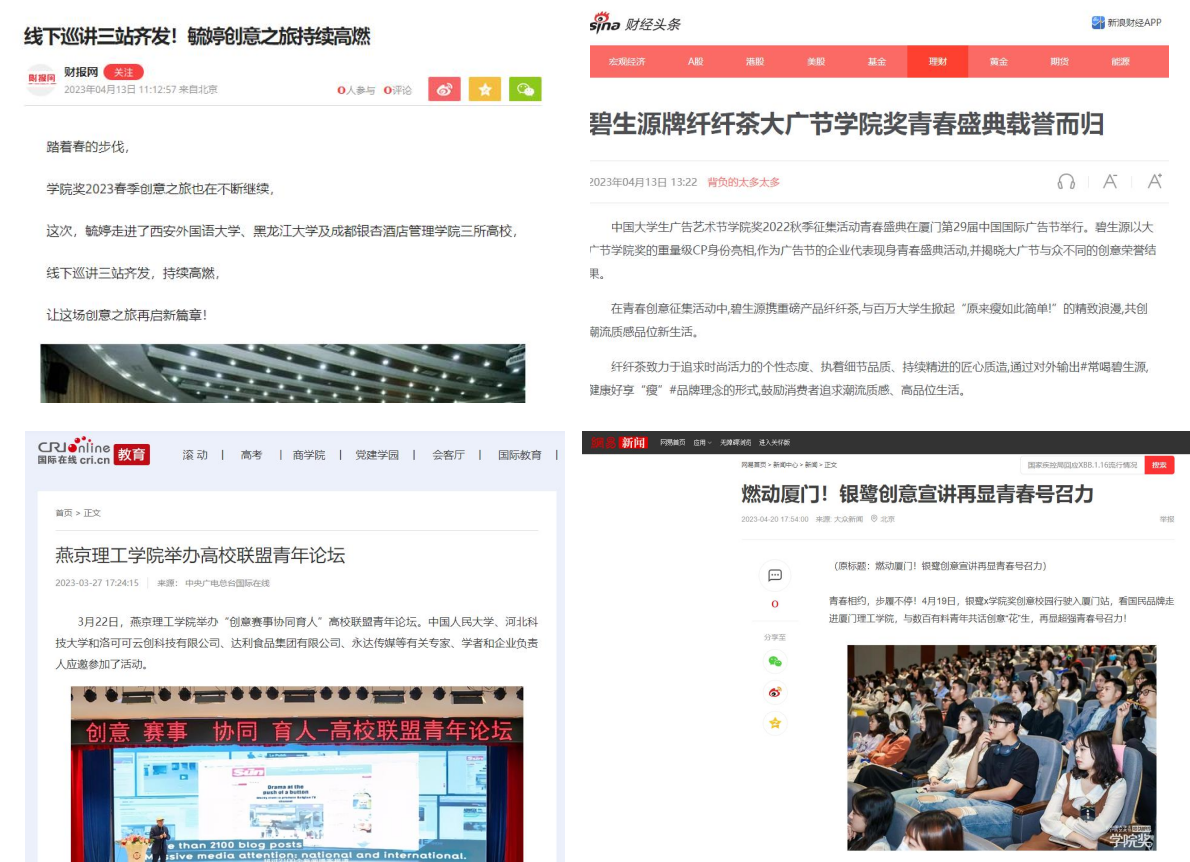Click 新闻中心 in the NetEase breadcrumb

tap(785, 465)
